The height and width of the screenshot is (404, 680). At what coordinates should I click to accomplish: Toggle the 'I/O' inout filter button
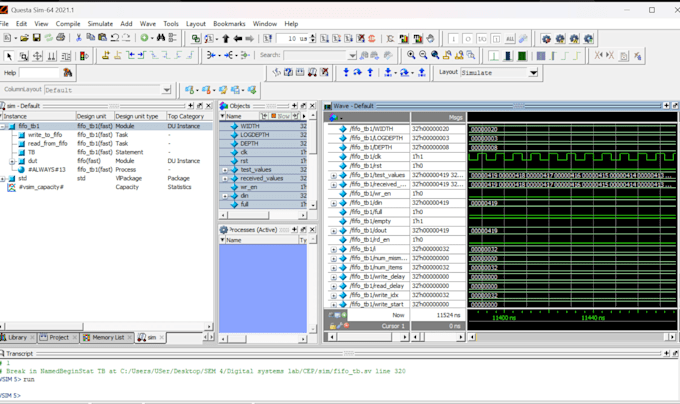(482, 39)
